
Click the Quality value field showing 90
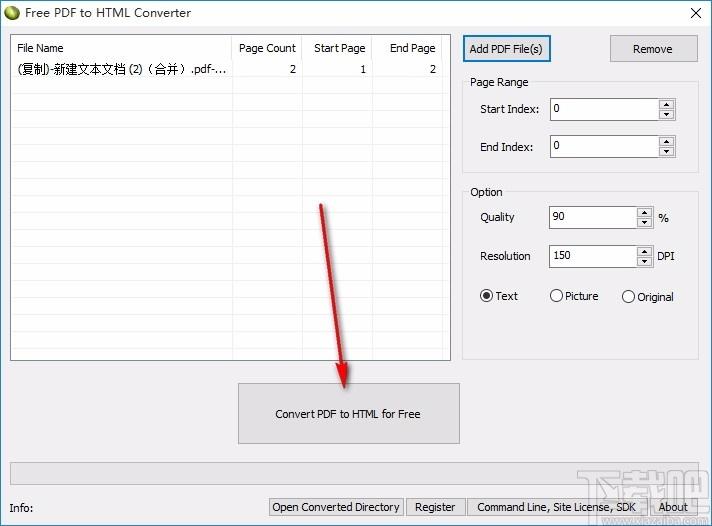[593, 217]
